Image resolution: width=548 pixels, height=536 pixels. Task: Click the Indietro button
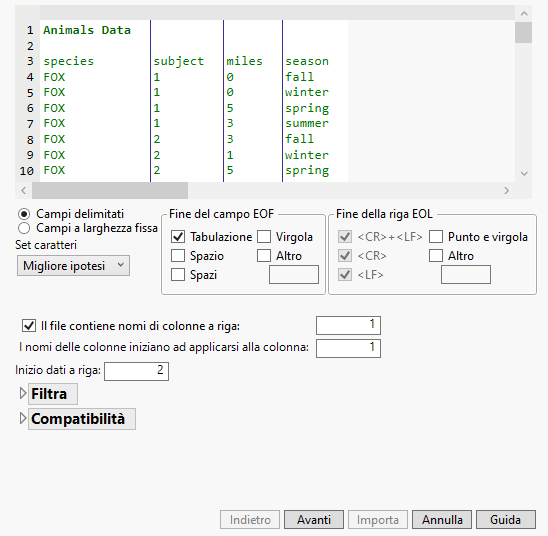[250, 520]
